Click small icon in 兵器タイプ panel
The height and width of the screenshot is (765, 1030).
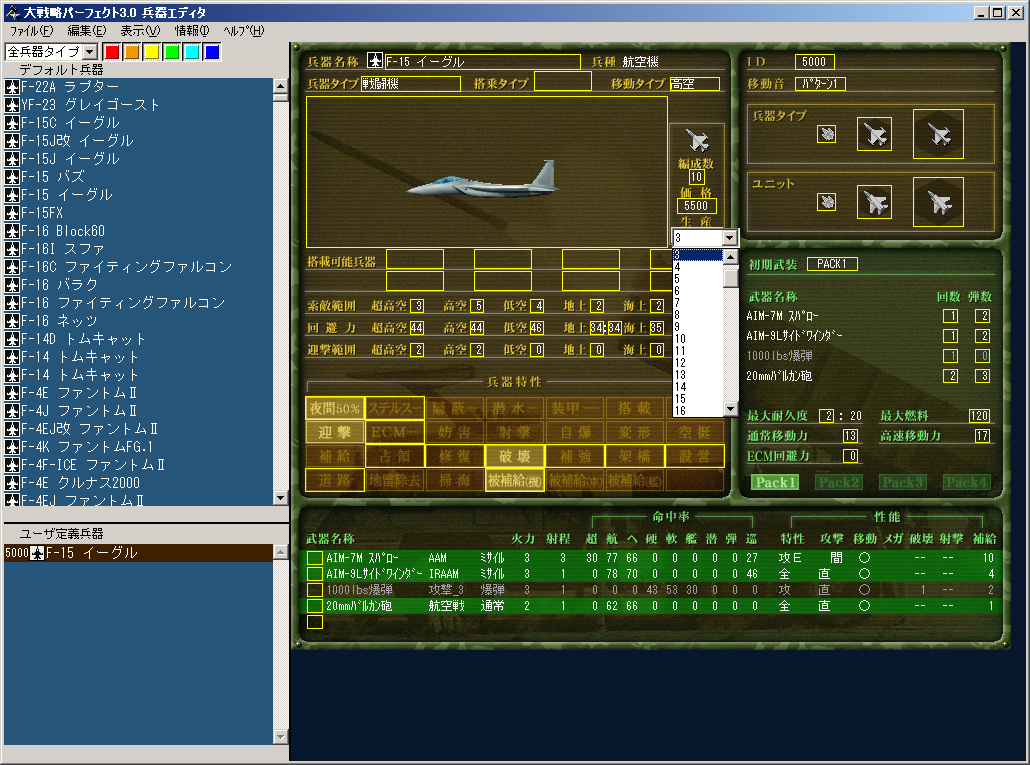[x=826, y=134]
